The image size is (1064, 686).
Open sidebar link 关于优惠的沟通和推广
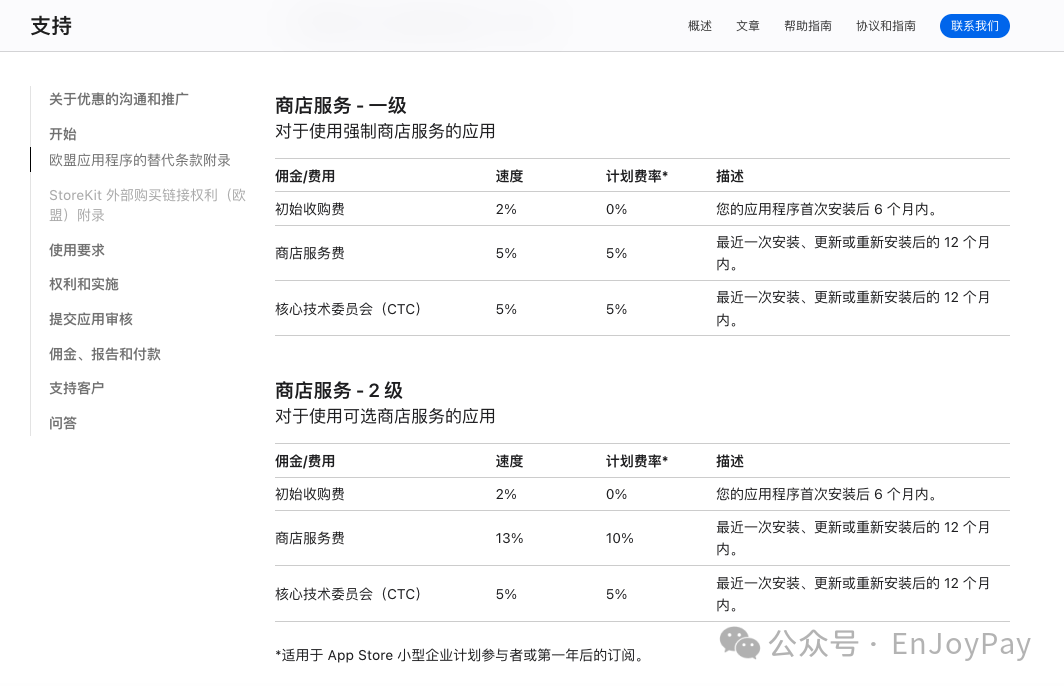tap(119, 99)
